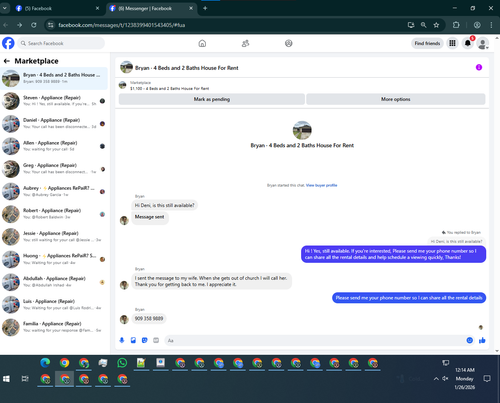Screen dimensions: 500x403
Task: Click View buyer profile link
Action: (x=321, y=185)
